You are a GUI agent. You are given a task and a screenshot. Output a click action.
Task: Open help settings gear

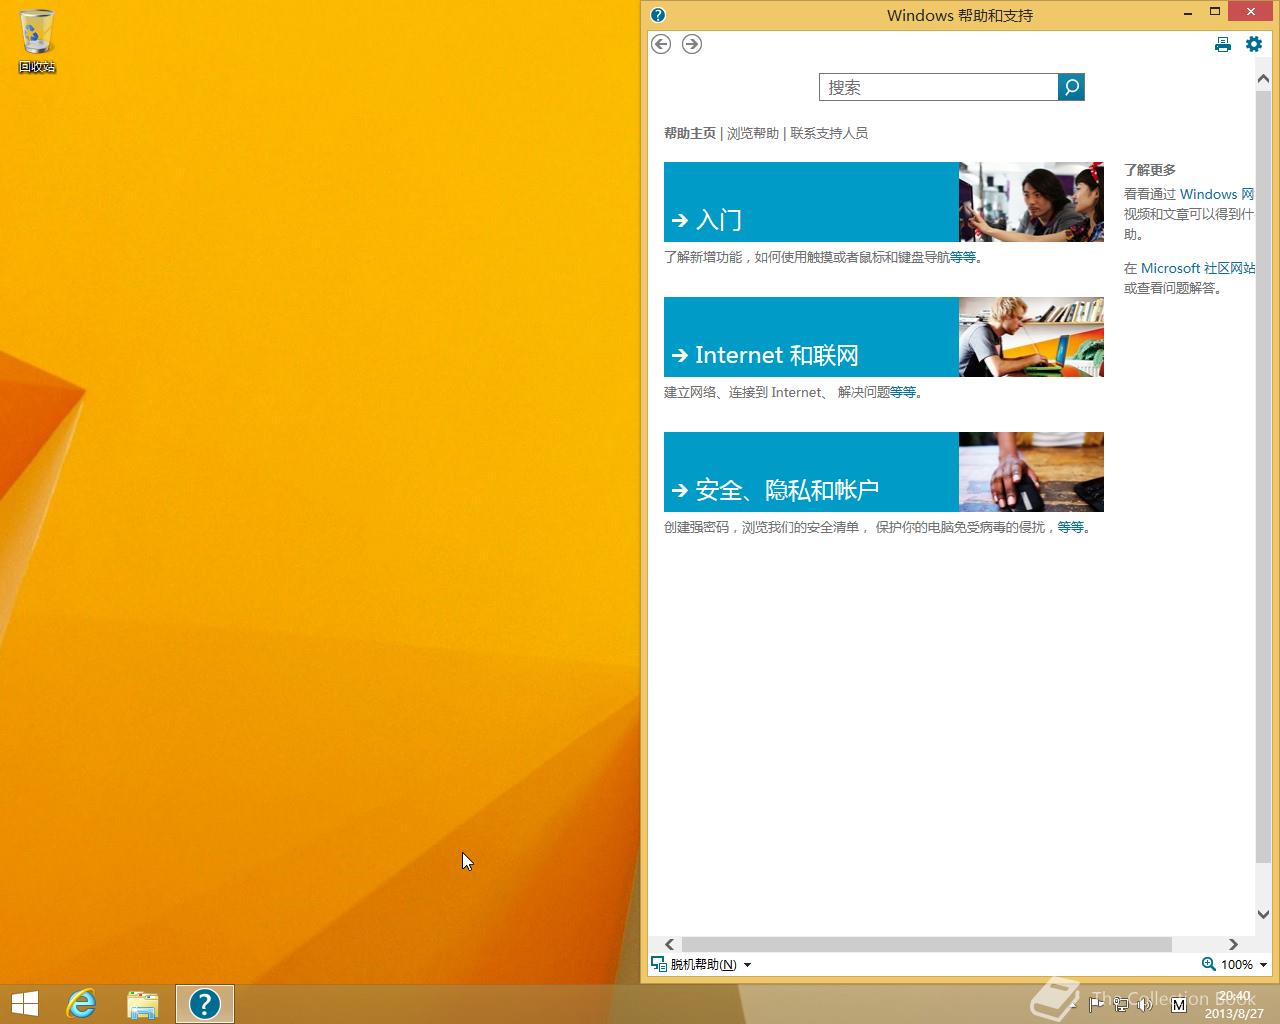(x=1254, y=44)
